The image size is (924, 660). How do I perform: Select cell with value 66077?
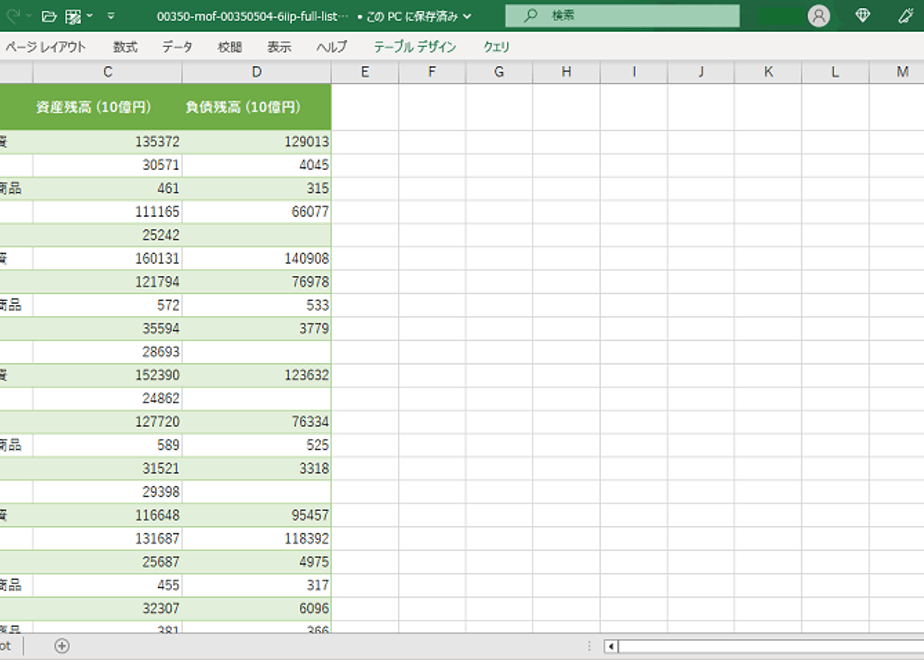(x=256, y=212)
